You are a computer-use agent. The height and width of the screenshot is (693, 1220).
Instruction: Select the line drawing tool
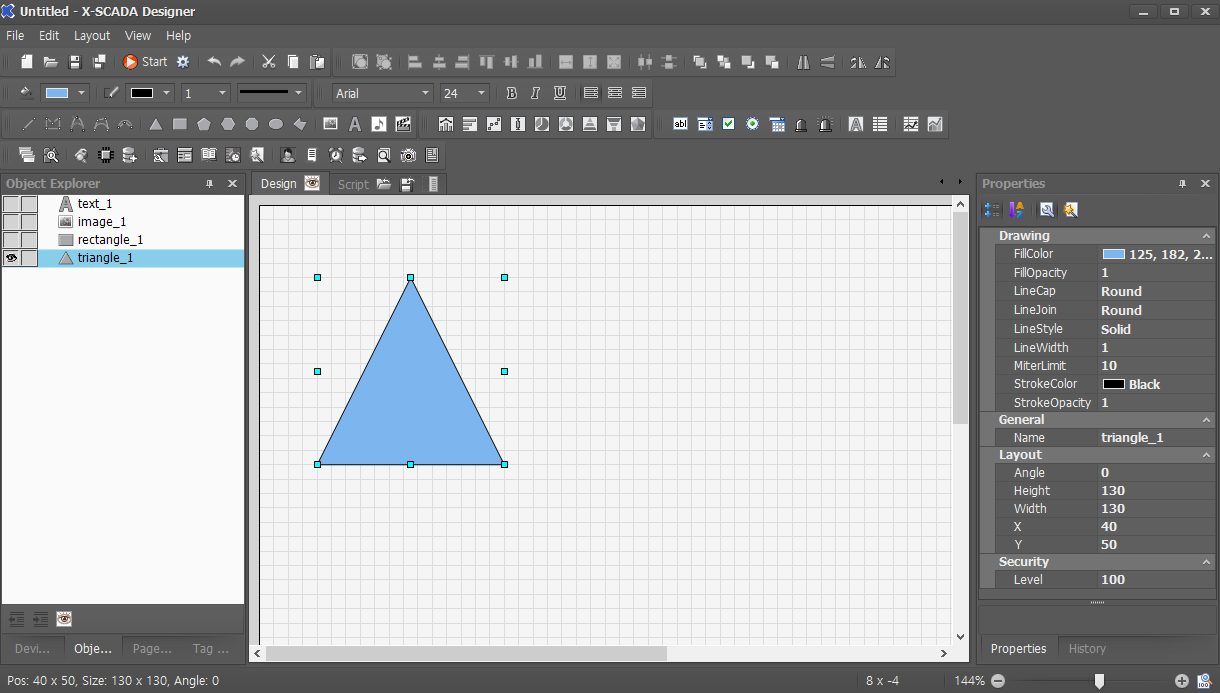(x=29, y=124)
